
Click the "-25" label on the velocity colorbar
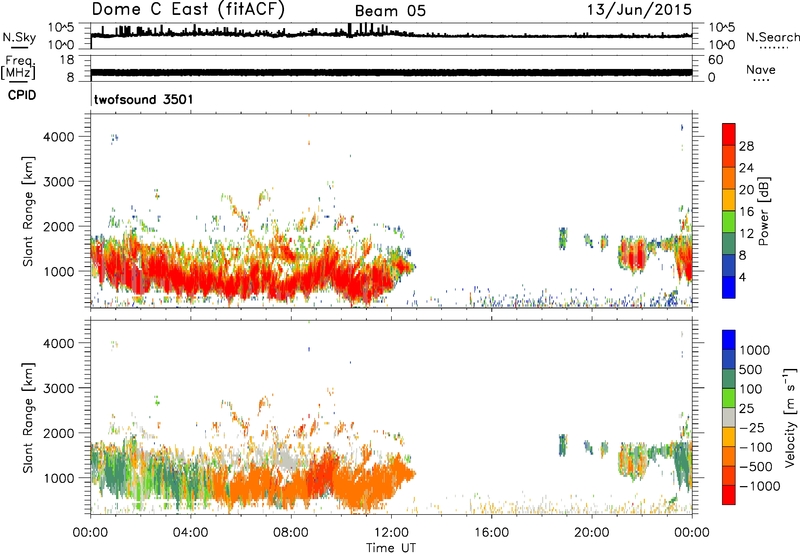pos(751,428)
